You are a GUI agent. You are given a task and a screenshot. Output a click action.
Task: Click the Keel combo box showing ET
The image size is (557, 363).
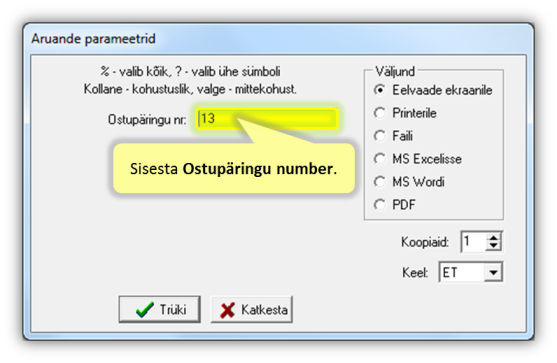click(x=471, y=272)
